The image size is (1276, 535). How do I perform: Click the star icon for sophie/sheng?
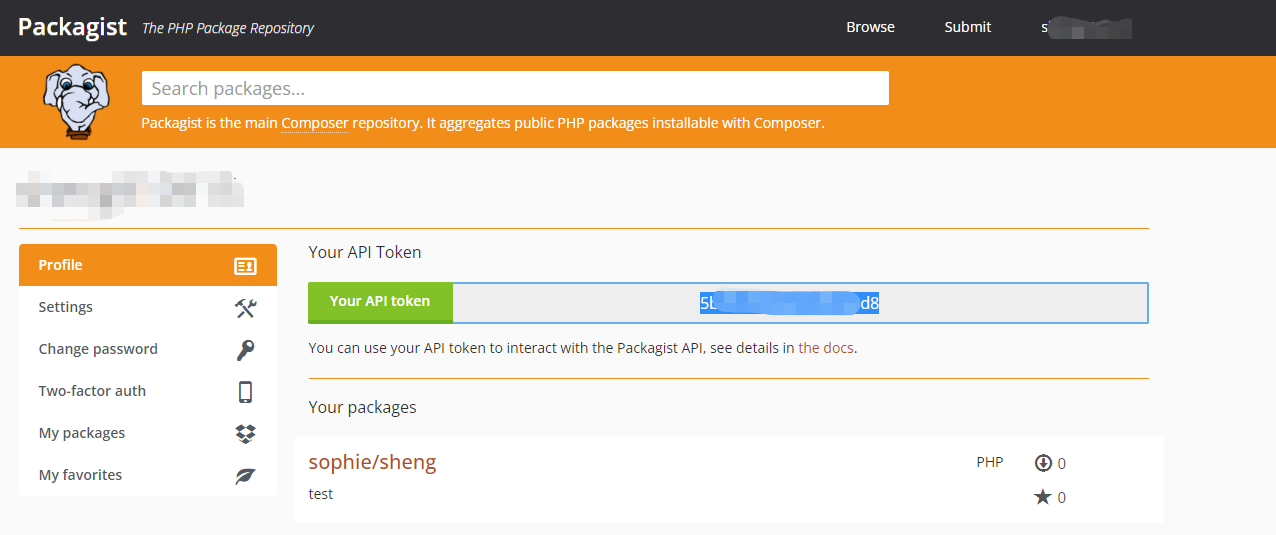pos(1043,497)
